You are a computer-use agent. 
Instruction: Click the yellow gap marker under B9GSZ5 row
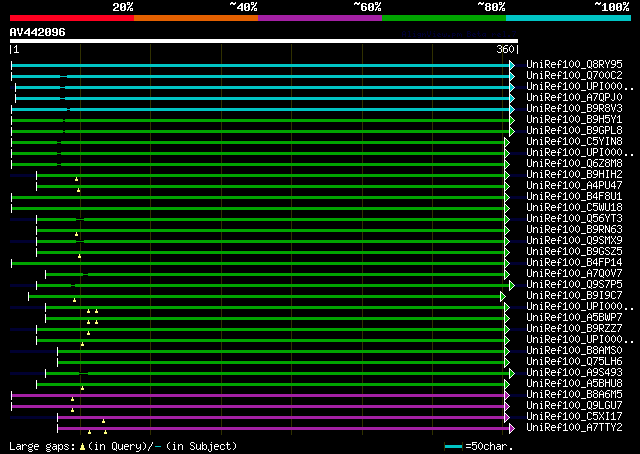[80, 257]
